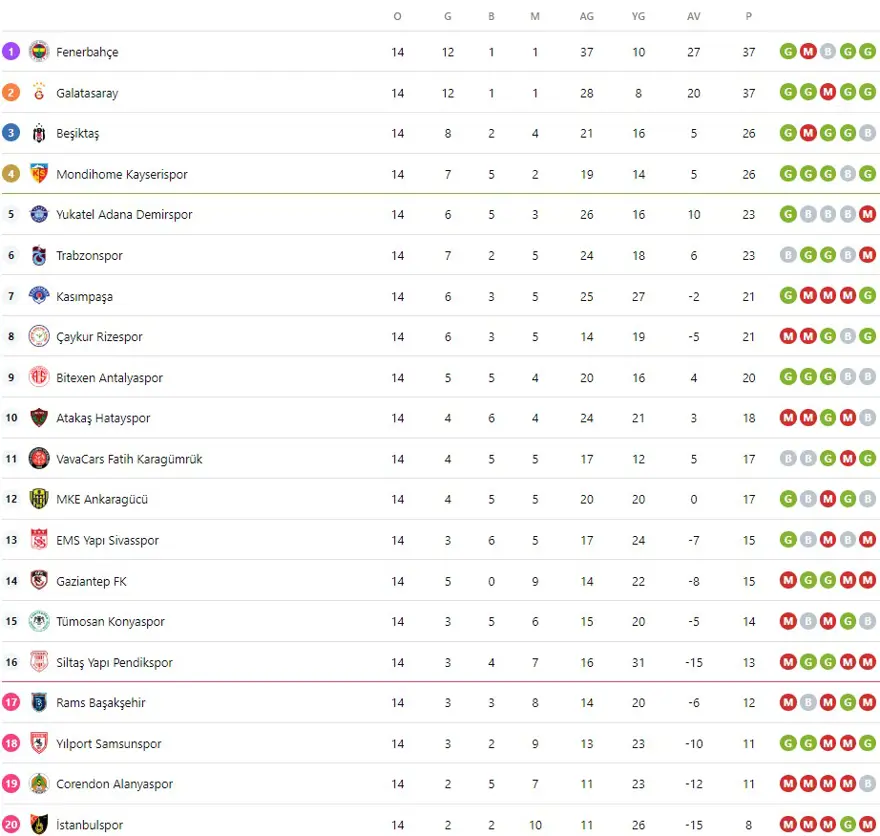The image size is (880, 836).
Task: Click Galatasaray's red M form badge
Action: (x=828, y=93)
